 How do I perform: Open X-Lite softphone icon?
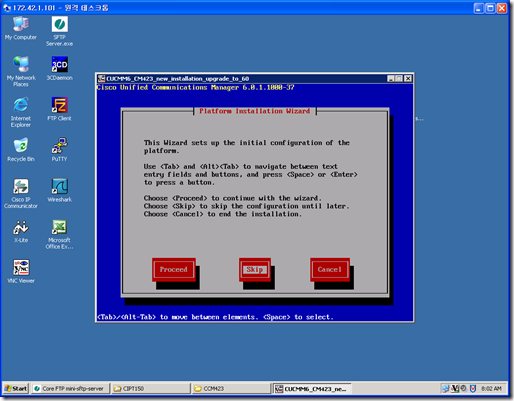point(21,231)
